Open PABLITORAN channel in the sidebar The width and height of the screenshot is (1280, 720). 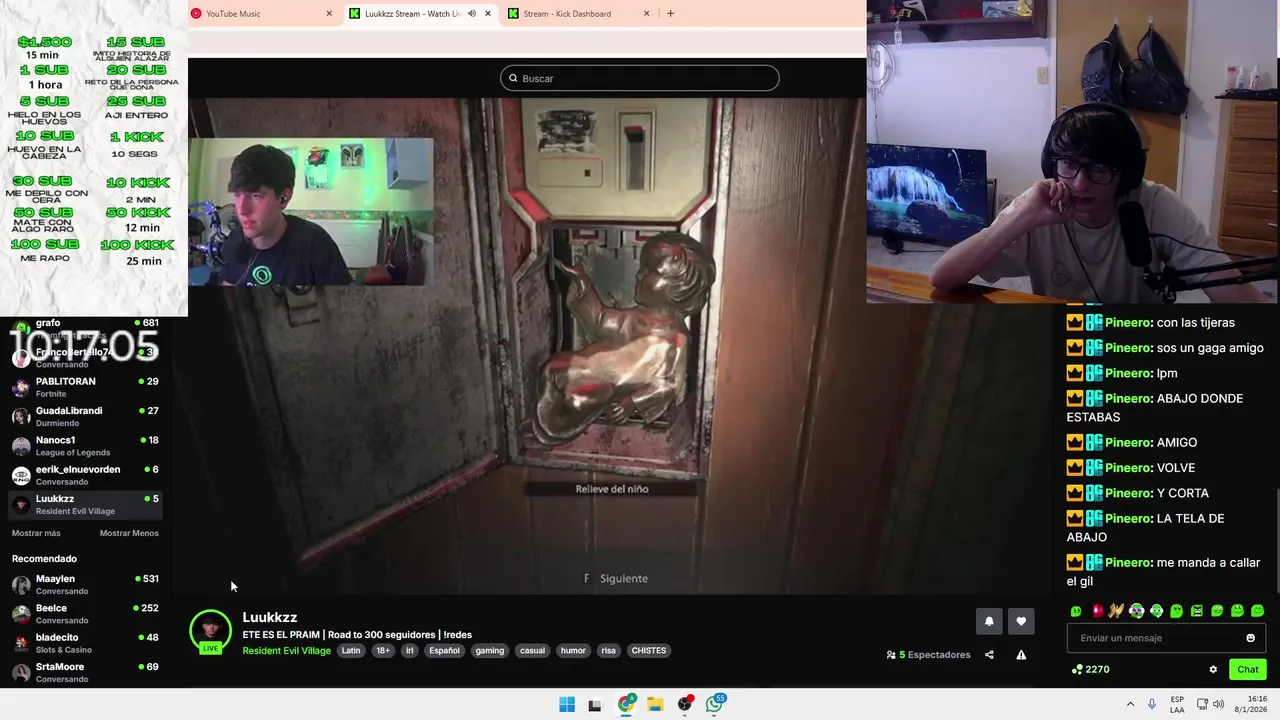[85, 387]
